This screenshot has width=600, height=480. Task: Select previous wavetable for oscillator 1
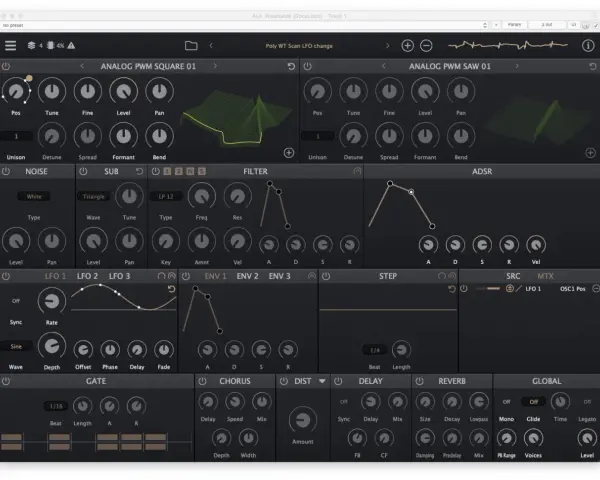(x=82, y=66)
